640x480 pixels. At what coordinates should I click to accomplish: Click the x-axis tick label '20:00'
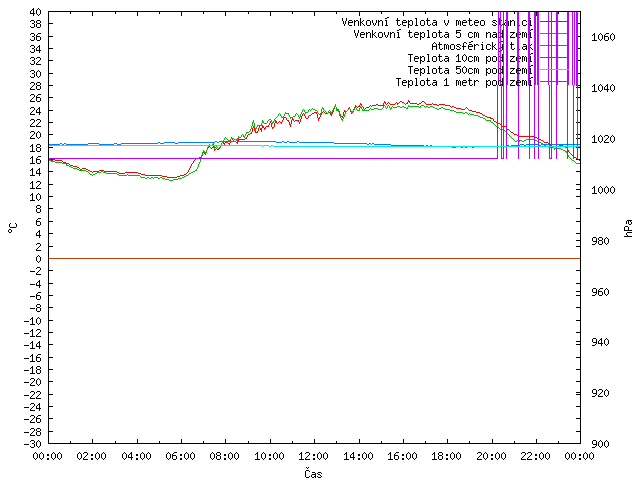tap(491, 456)
